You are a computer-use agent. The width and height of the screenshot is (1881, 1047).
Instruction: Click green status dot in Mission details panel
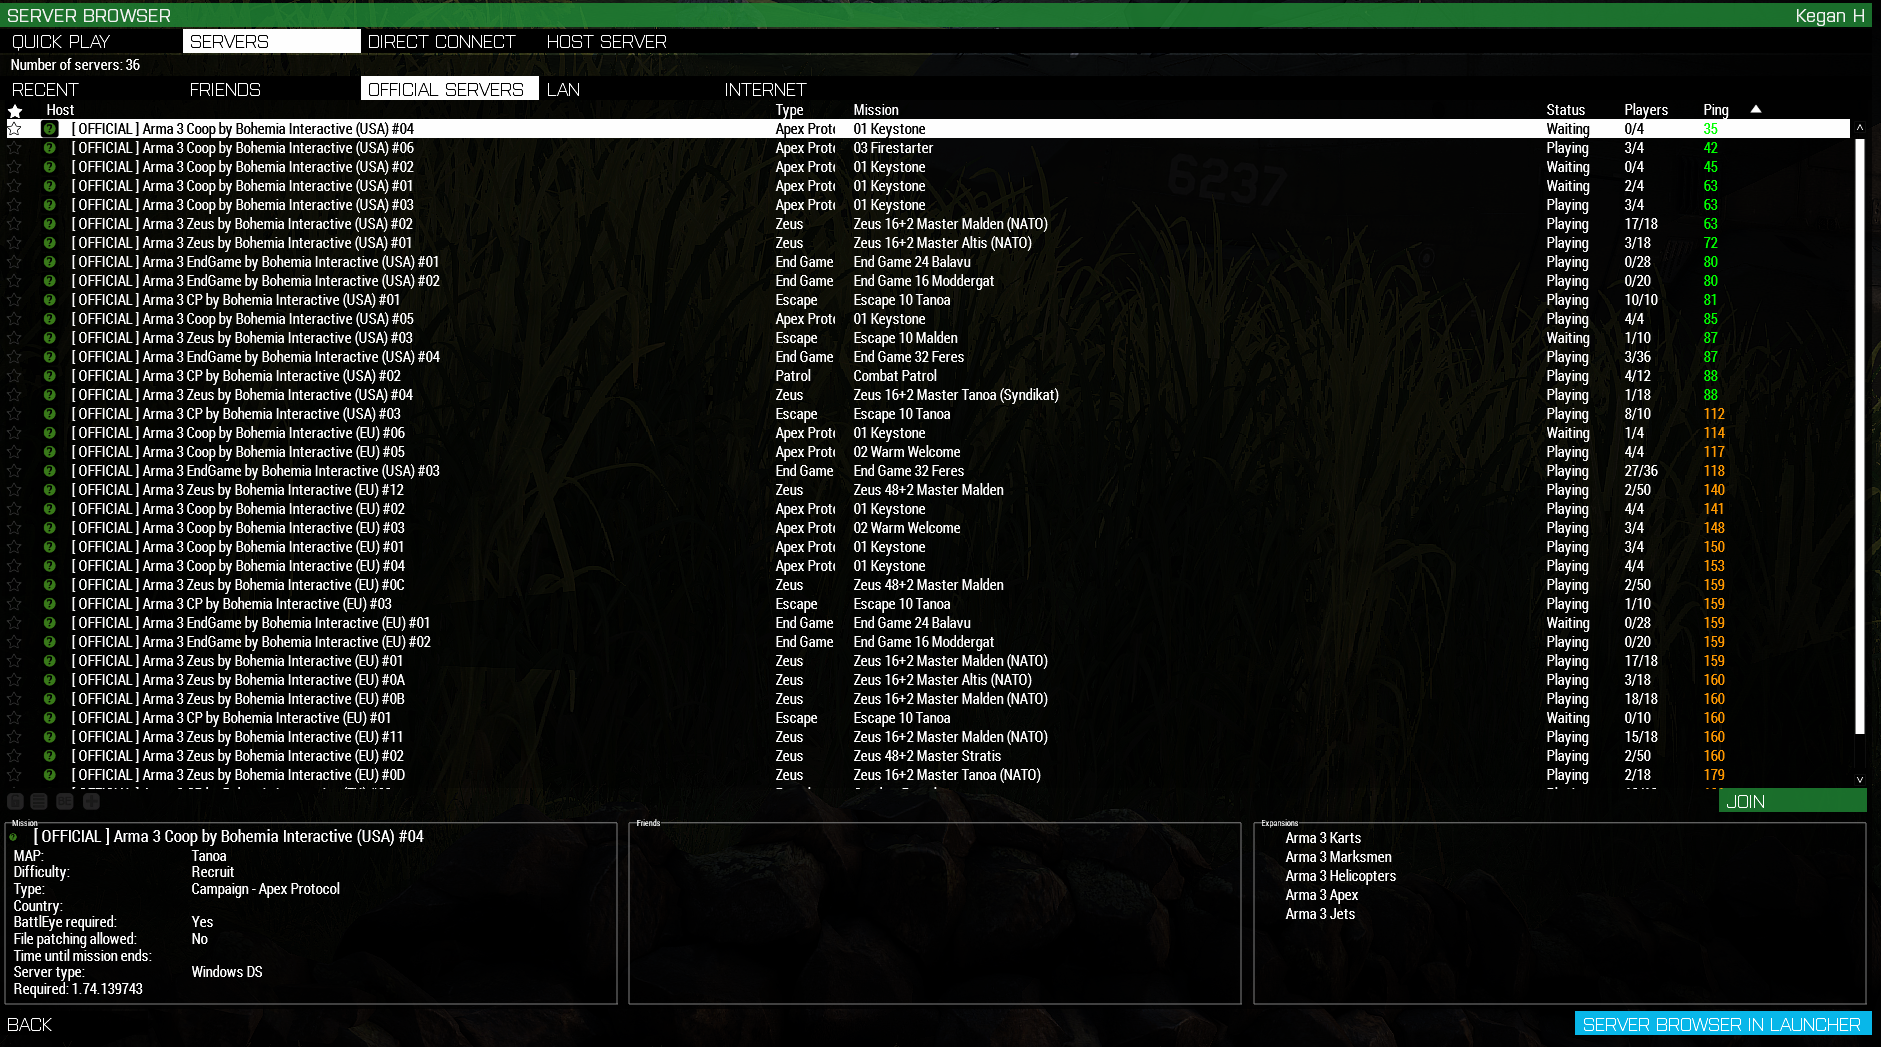coord(13,837)
